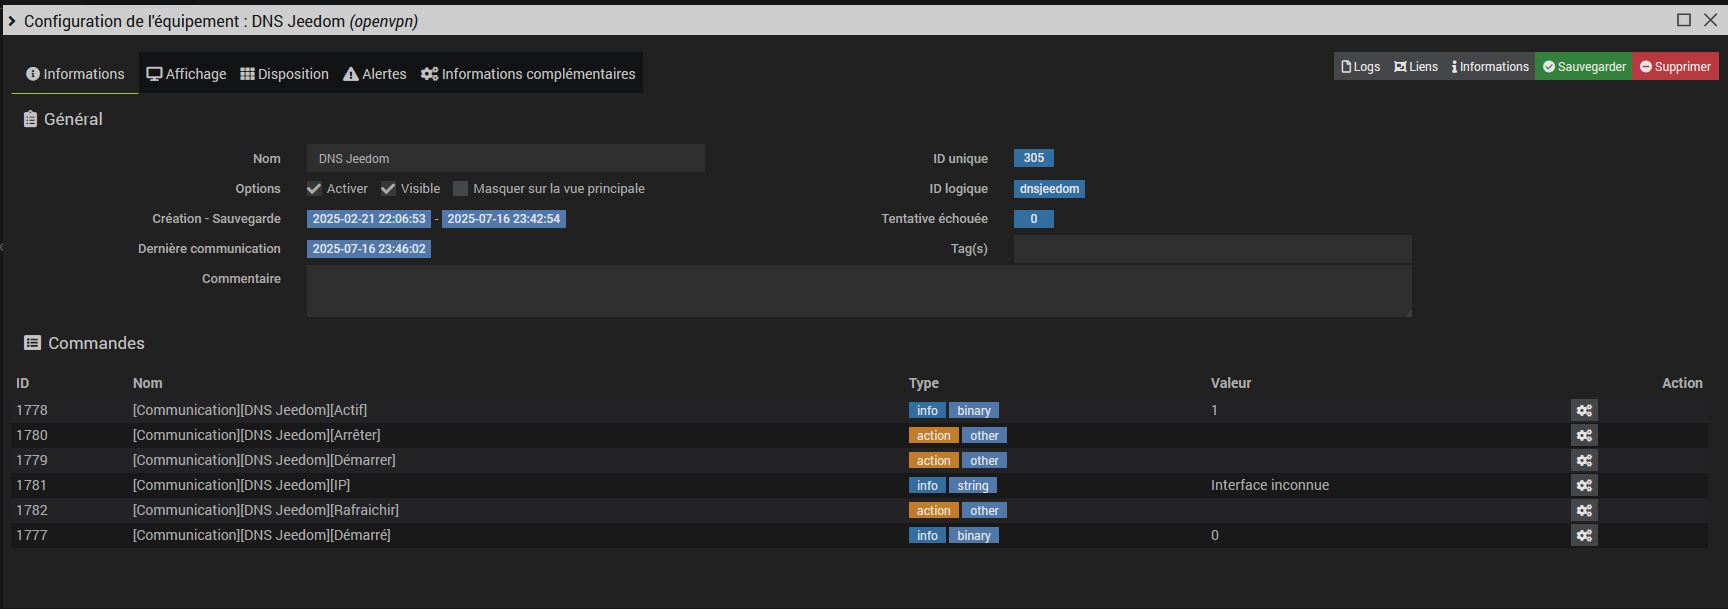Open the Disposition tab

point(285,74)
